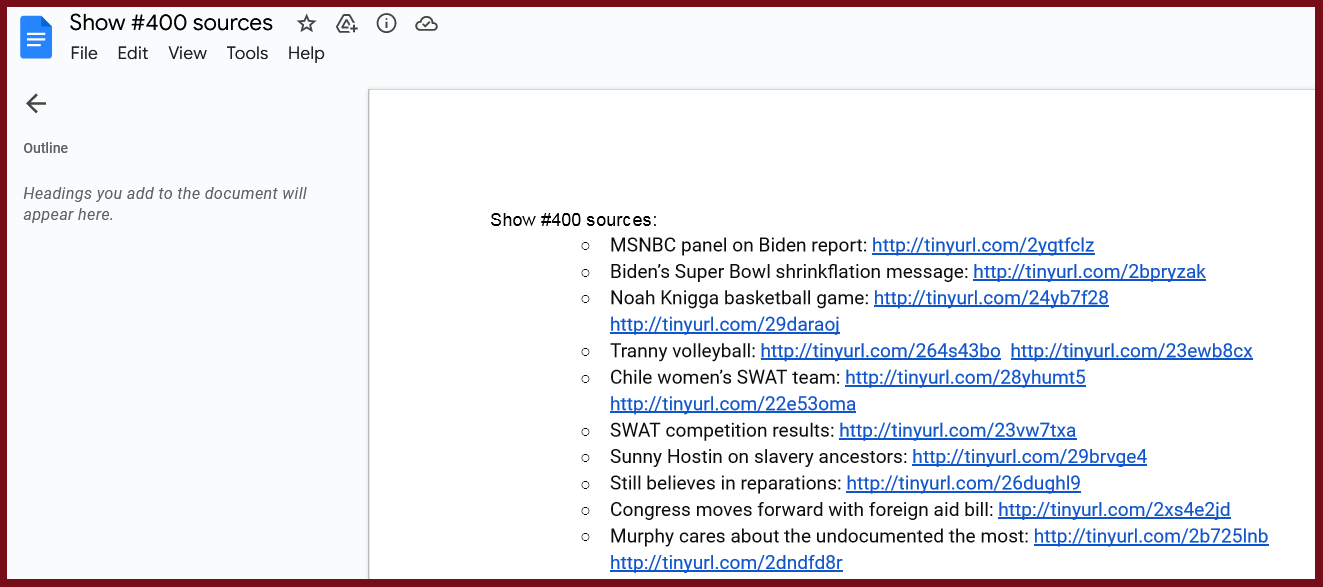Image resolution: width=1323 pixels, height=587 pixels.
Task: Open the document info icon
Action: tap(387, 23)
